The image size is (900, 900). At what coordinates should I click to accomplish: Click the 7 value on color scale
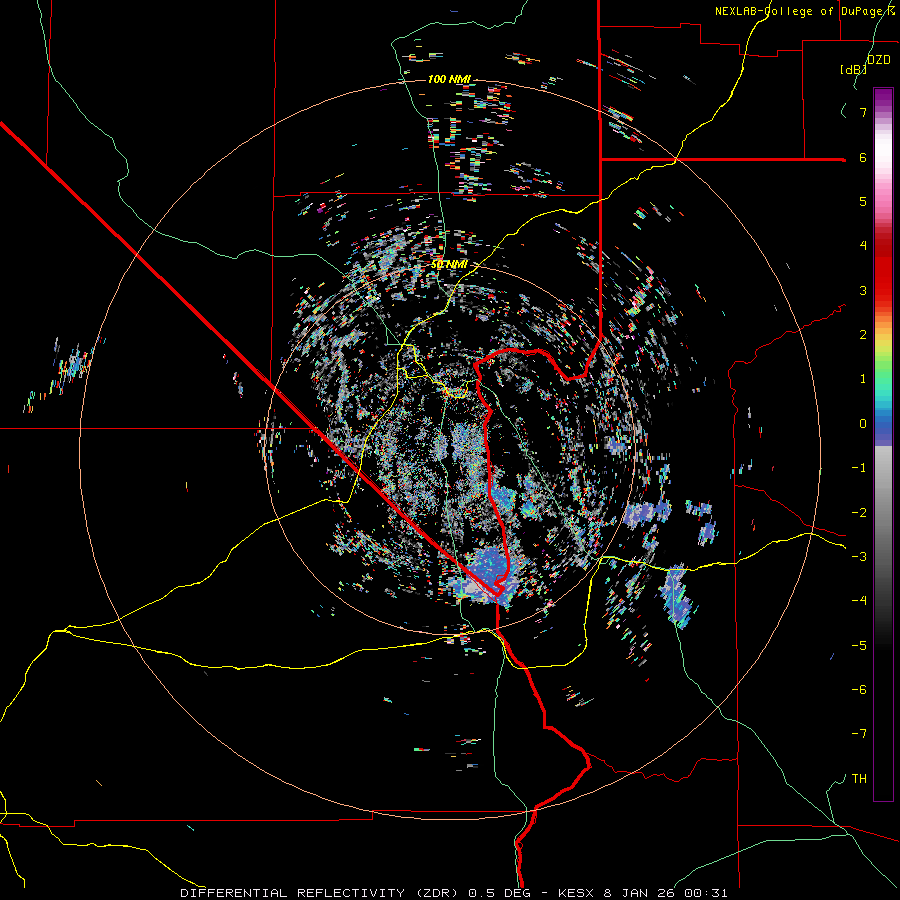point(863,112)
